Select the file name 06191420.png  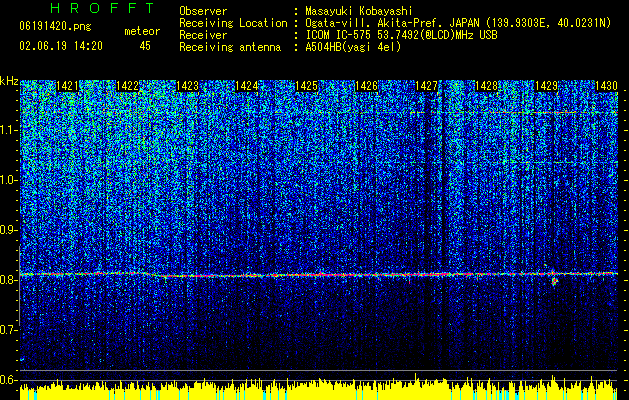click(x=55, y=27)
